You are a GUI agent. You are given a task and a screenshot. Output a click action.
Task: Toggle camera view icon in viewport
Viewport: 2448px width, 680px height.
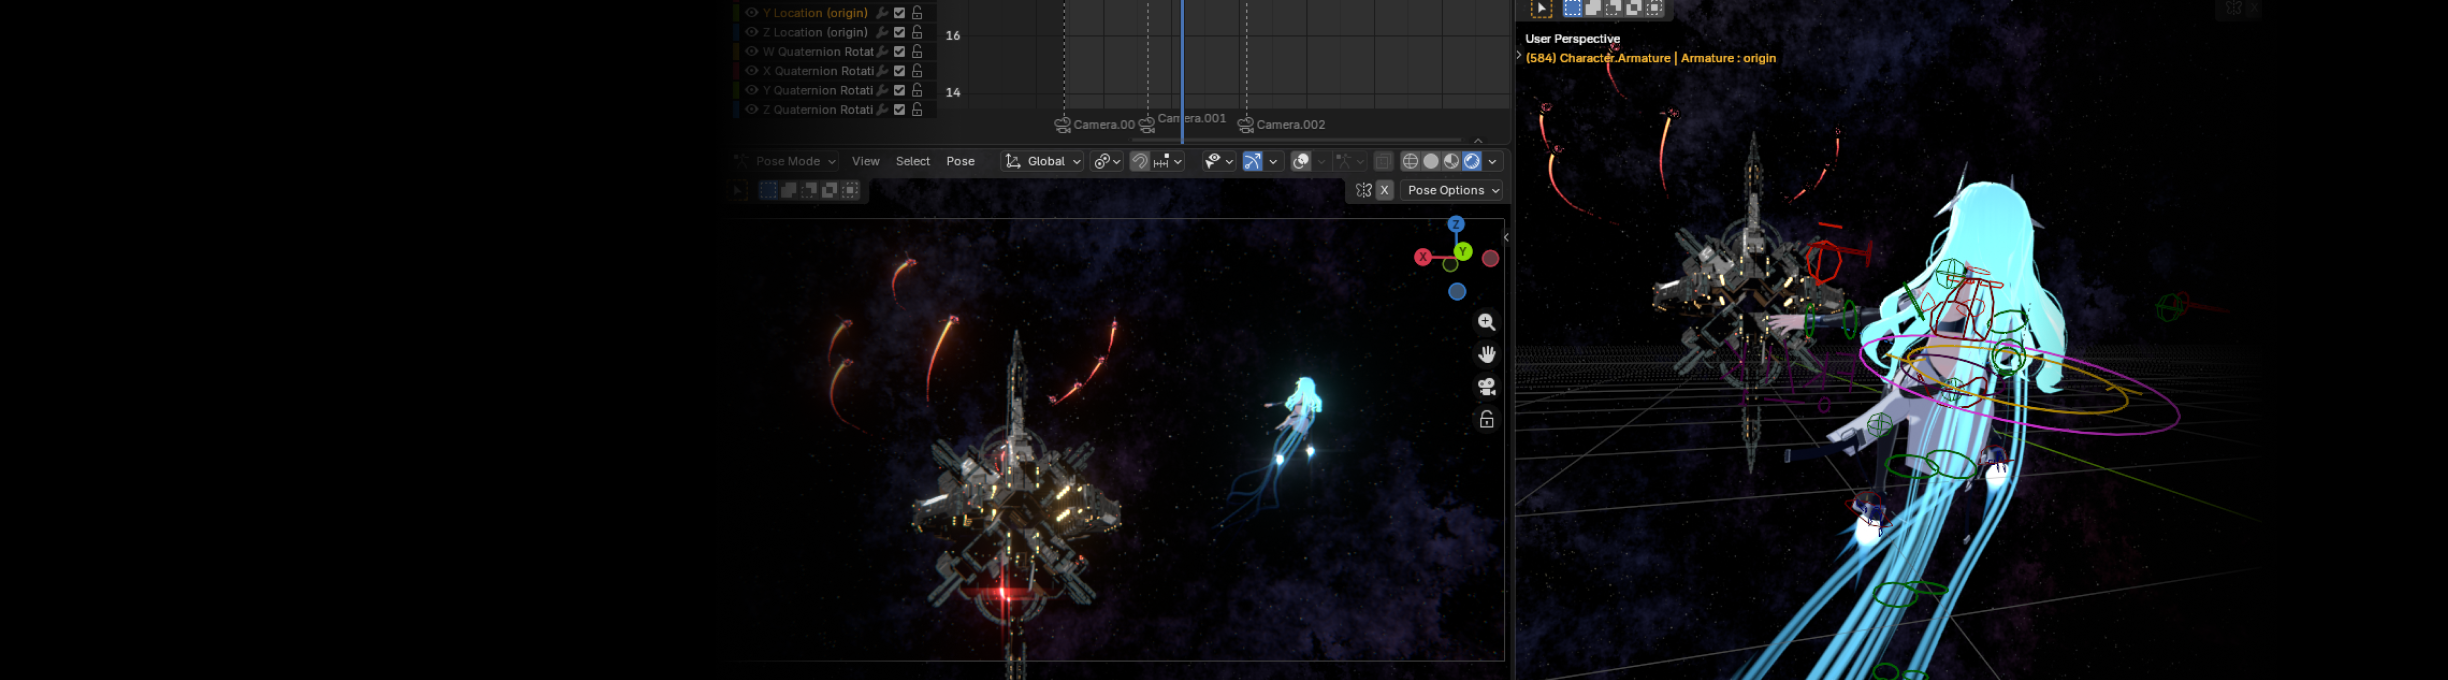click(1487, 387)
